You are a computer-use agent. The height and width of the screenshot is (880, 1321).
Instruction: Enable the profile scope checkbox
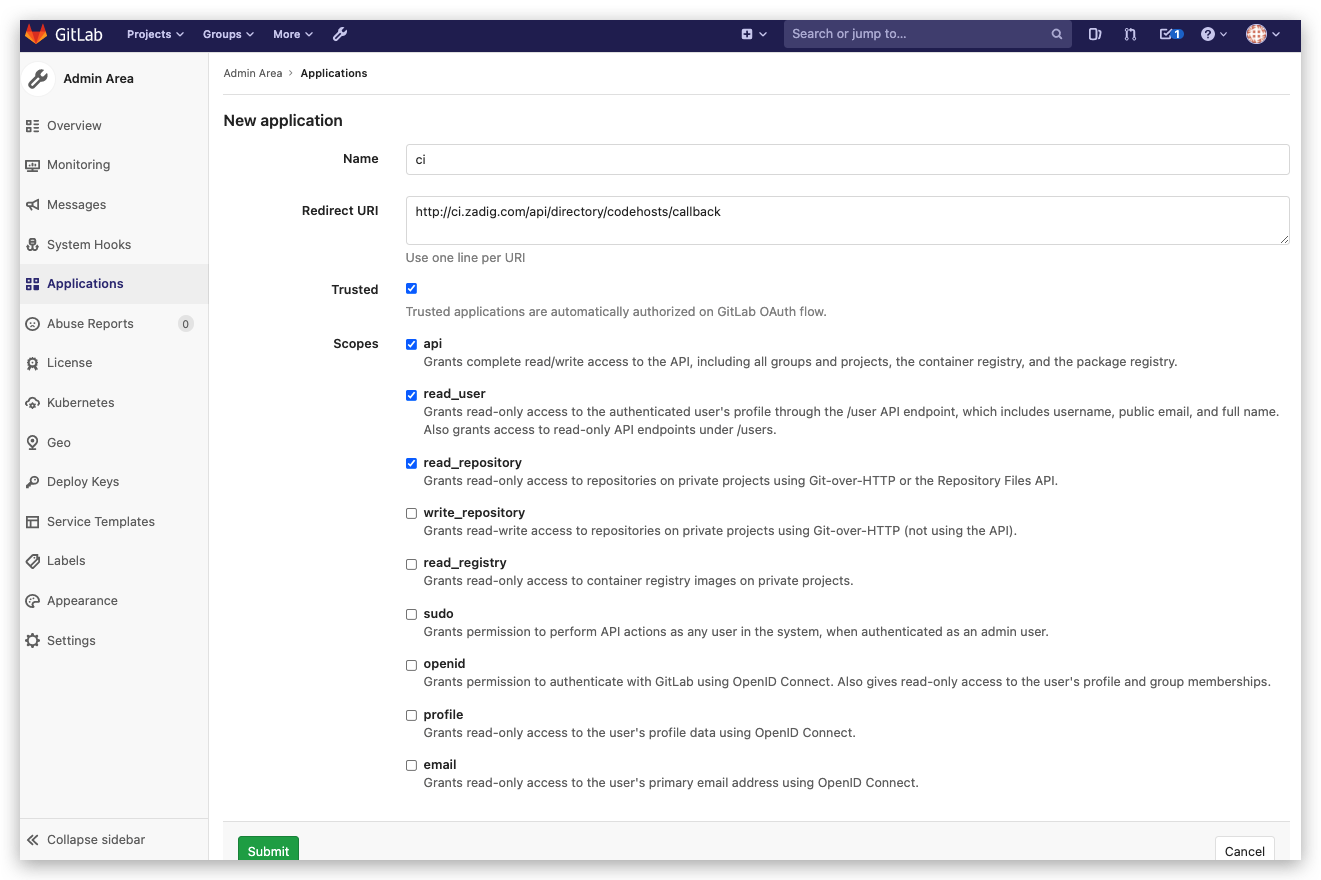point(411,715)
